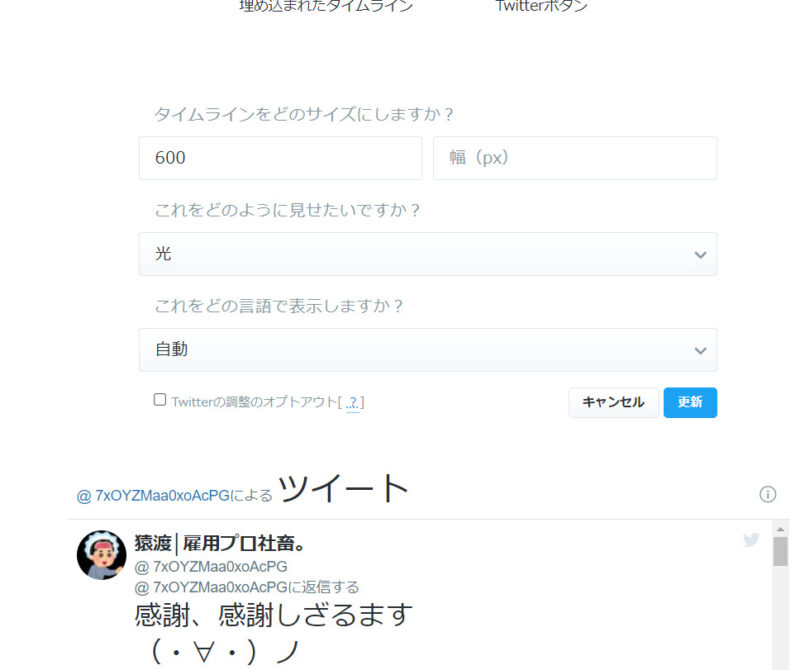Screen dimensions: 800x670
Task: Toggle the Twitterの調整のオプトアウト checkbox
Action: [160, 400]
